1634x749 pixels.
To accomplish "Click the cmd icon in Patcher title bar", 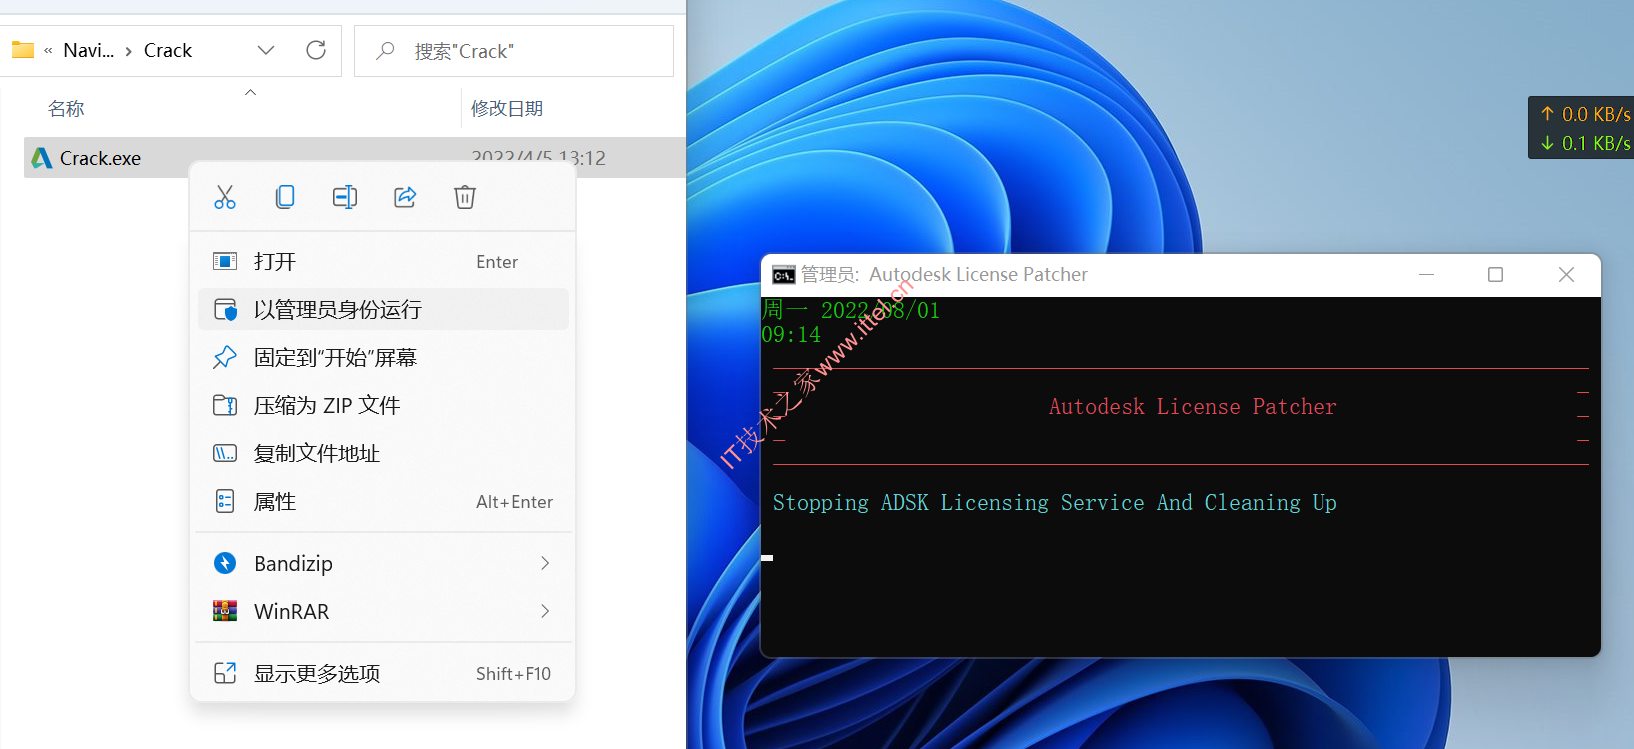I will click(x=784, y=275).
